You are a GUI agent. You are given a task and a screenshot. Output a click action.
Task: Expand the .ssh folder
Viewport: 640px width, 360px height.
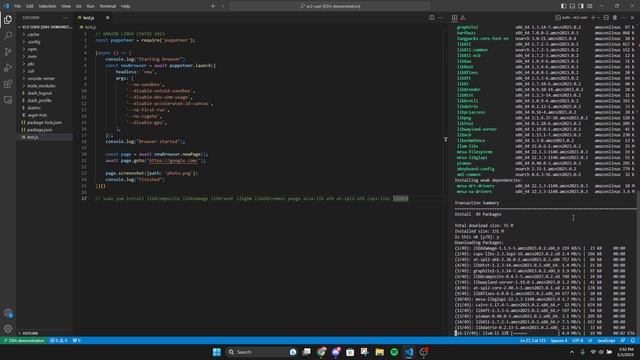45,71
